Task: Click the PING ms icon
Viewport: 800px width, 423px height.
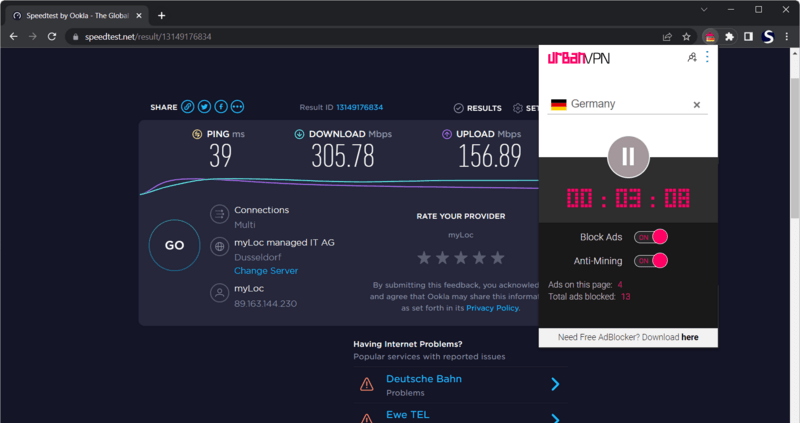Action: (197, 134)
